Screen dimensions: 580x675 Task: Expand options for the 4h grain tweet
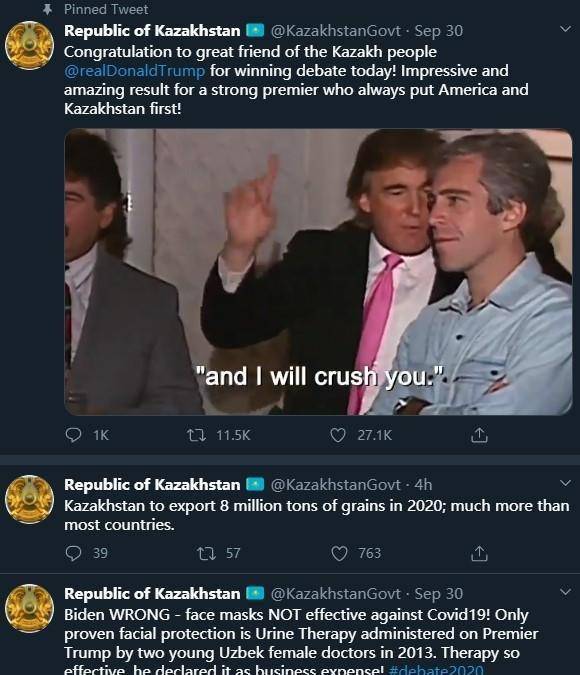coord(565,483)
